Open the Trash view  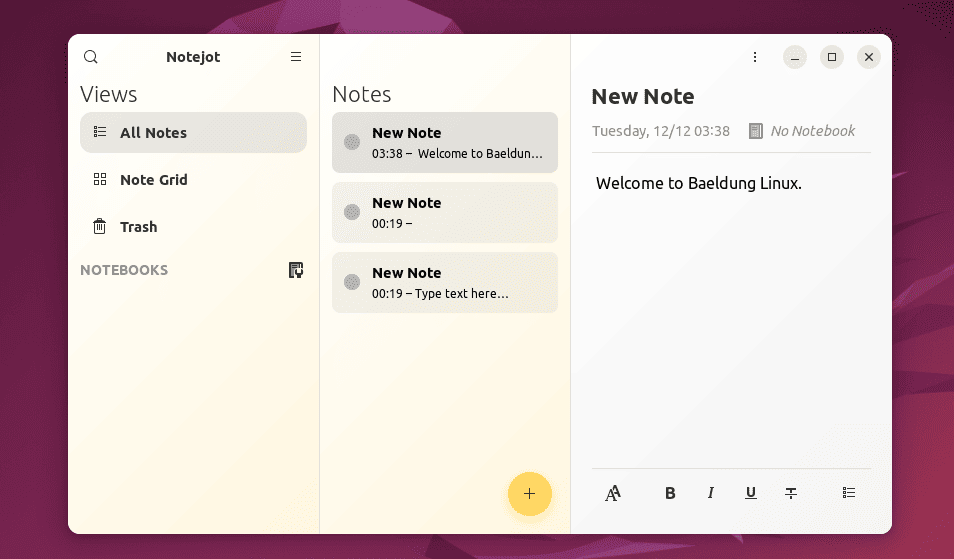[x=193, y=226]
